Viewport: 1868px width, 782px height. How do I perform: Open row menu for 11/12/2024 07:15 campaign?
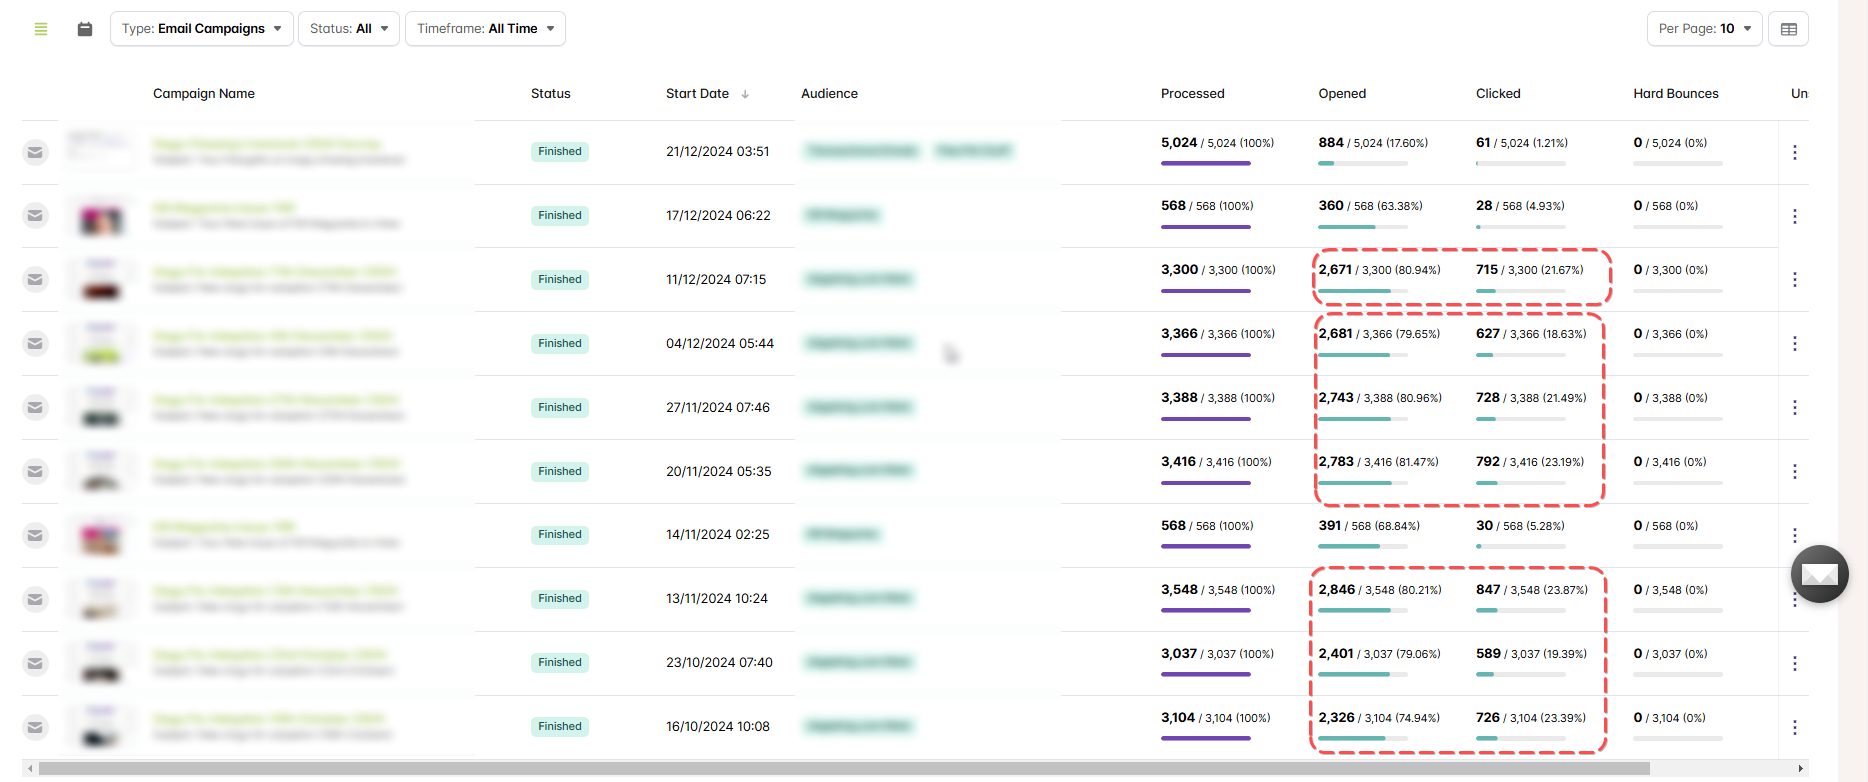coord(1795,280)
